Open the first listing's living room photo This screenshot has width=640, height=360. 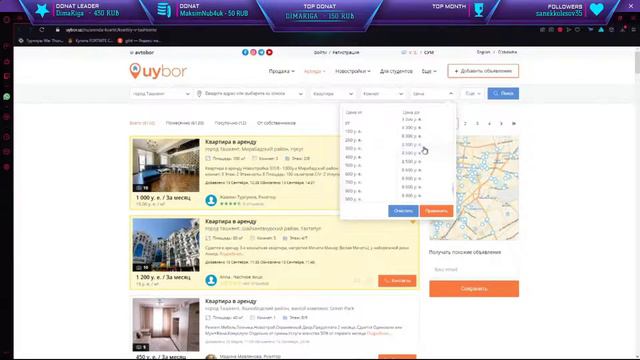click(166, 165)
